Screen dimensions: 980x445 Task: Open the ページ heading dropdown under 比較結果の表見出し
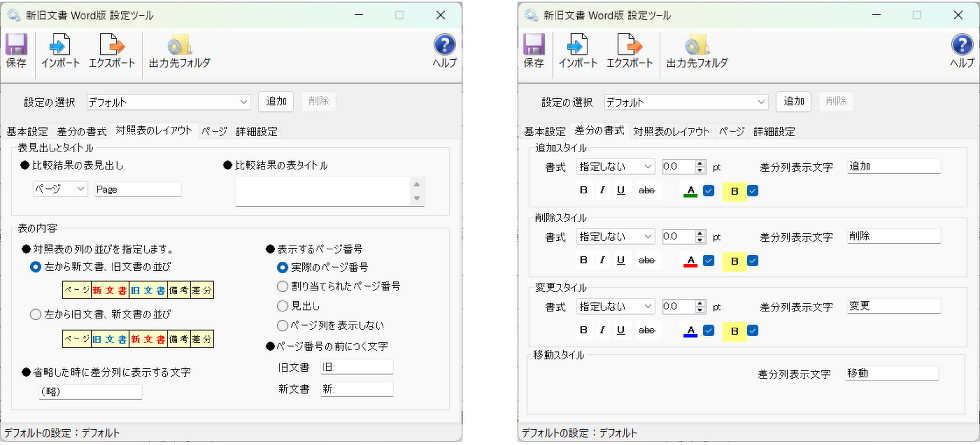[x=60, y=188]
